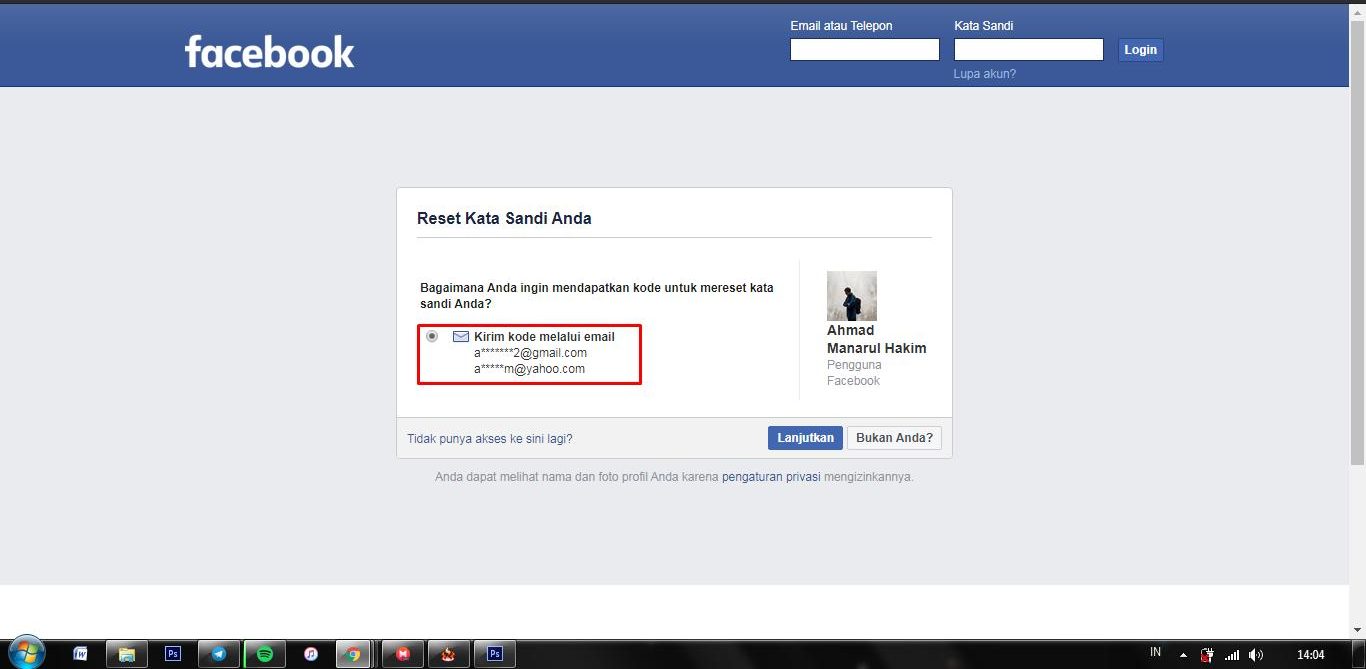Open Microsoft Word from the taskbar
This screenshot has width=1366, height=669.
pos(80,654)
